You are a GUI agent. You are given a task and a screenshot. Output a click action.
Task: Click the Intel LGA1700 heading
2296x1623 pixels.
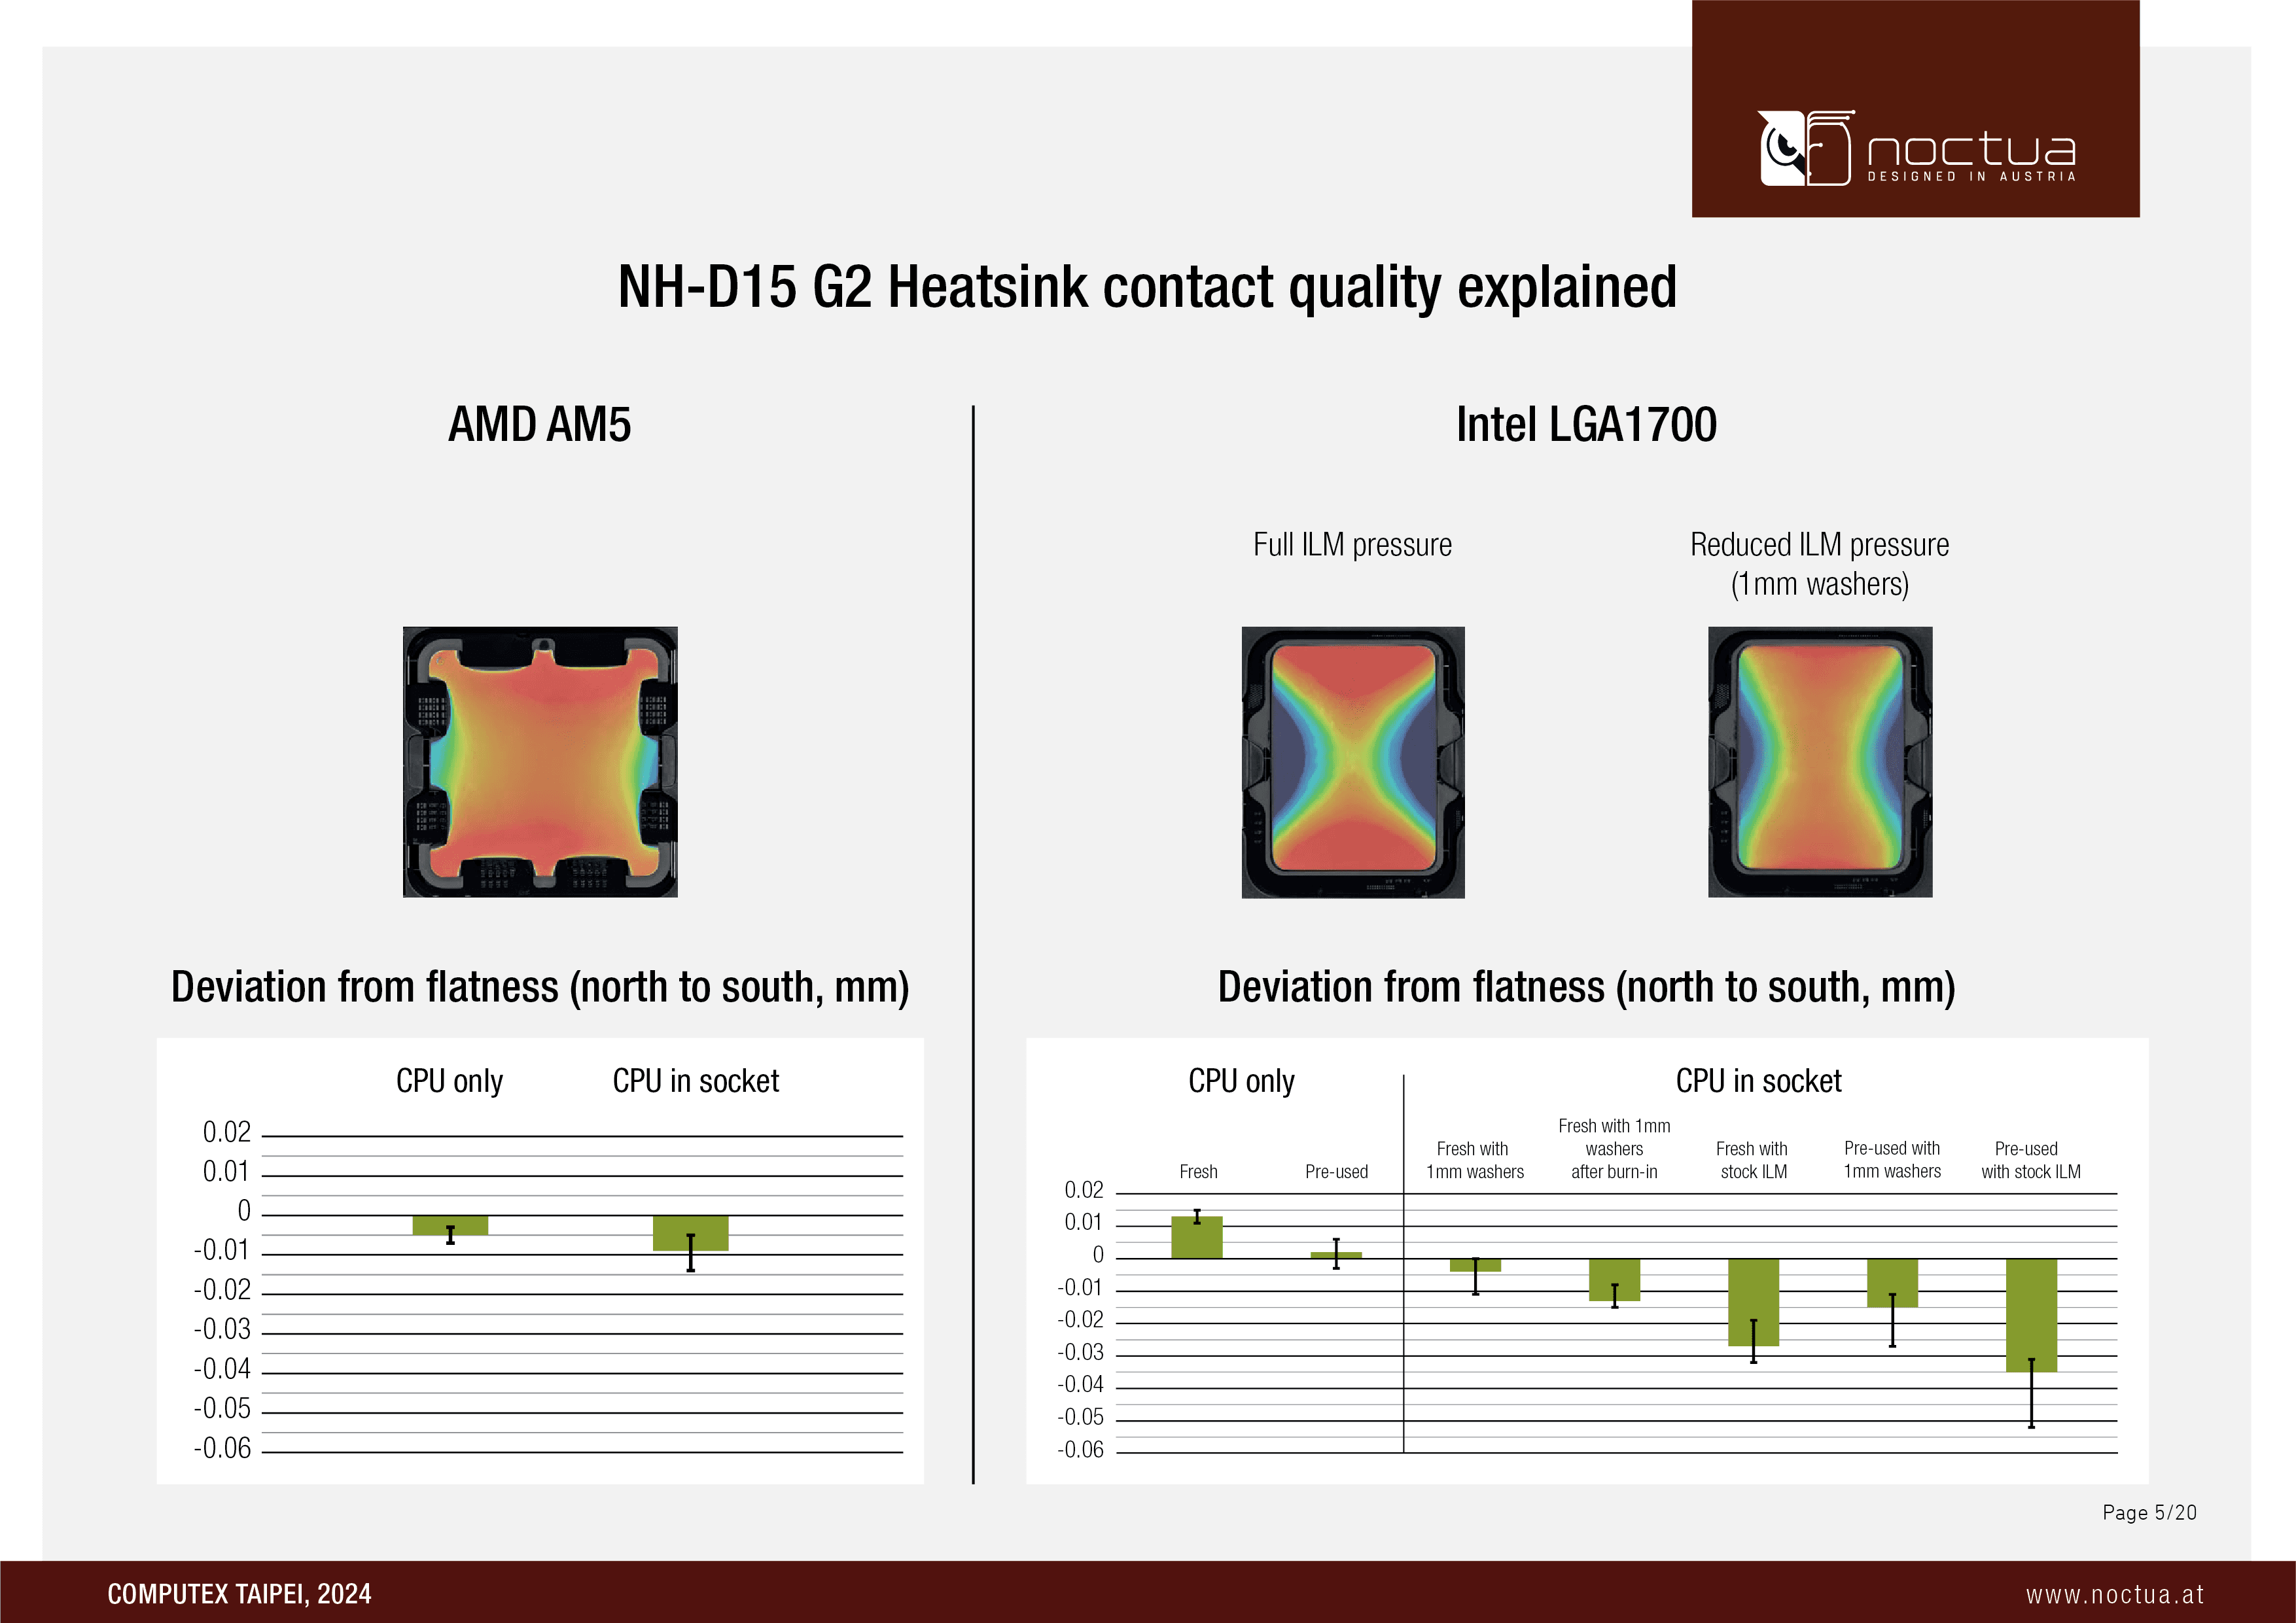tap(1586, 424)
